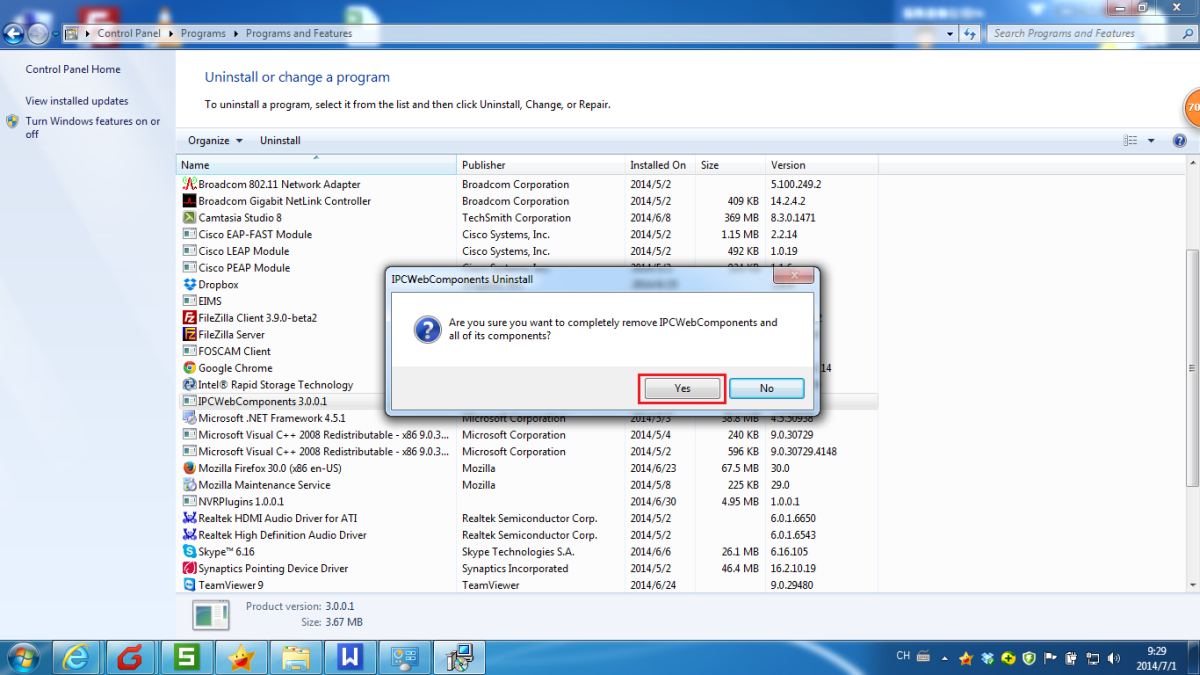Select the TeamViewer 9 icon
Image resolution: width=1200 pixels, height=675 pixels.
pos(190,585)
